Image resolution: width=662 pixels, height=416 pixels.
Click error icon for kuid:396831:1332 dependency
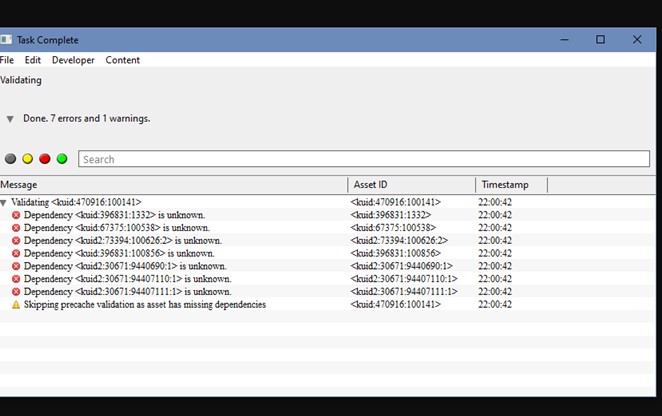pyautogui.click(x=16, y=215)
